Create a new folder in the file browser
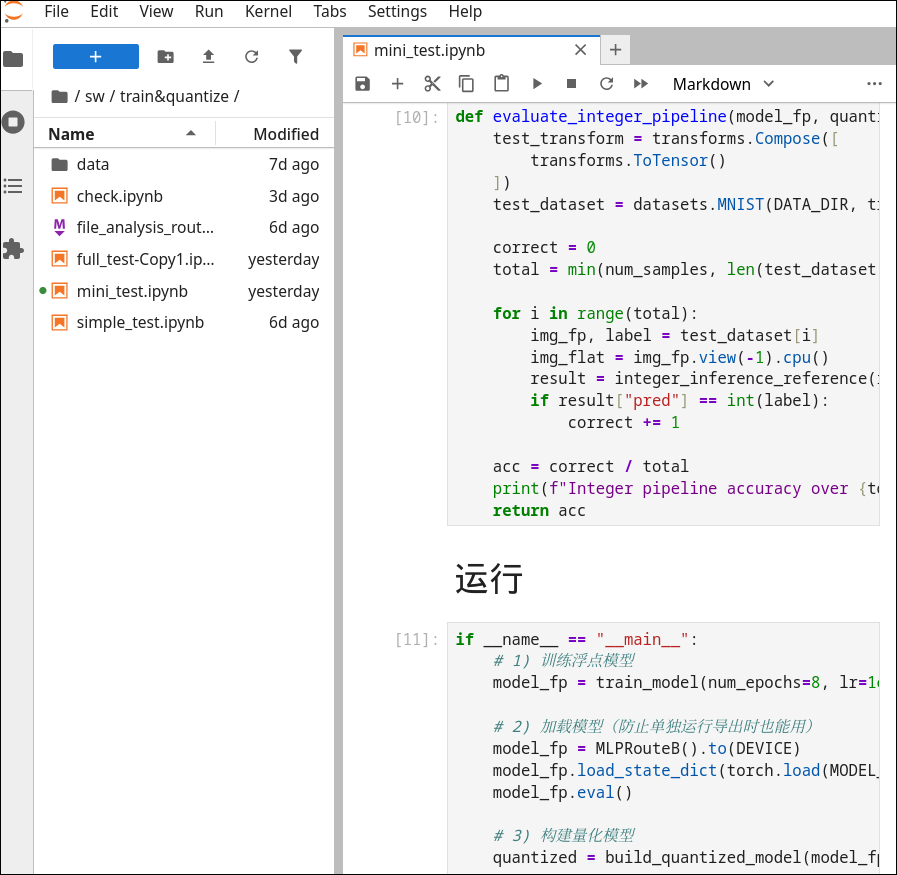Viewport: 897px width, 875px height. coord(166,58)
